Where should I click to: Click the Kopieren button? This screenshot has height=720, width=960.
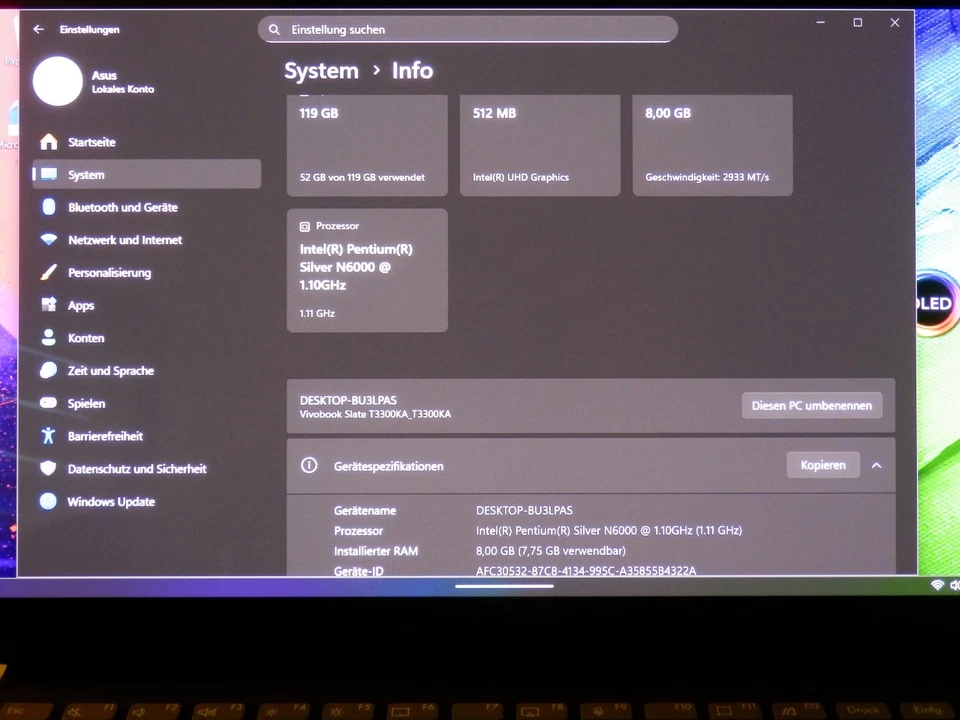822,465
